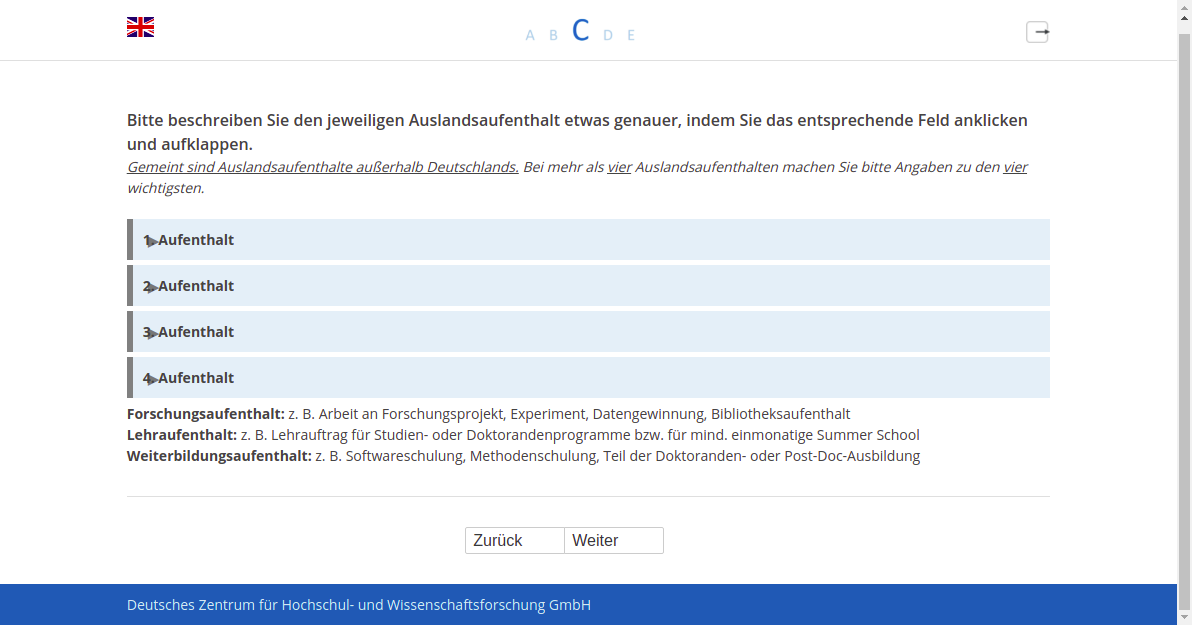The image size is (1192, 625).
Task: Select current survey section C
Action: [581, 31]
